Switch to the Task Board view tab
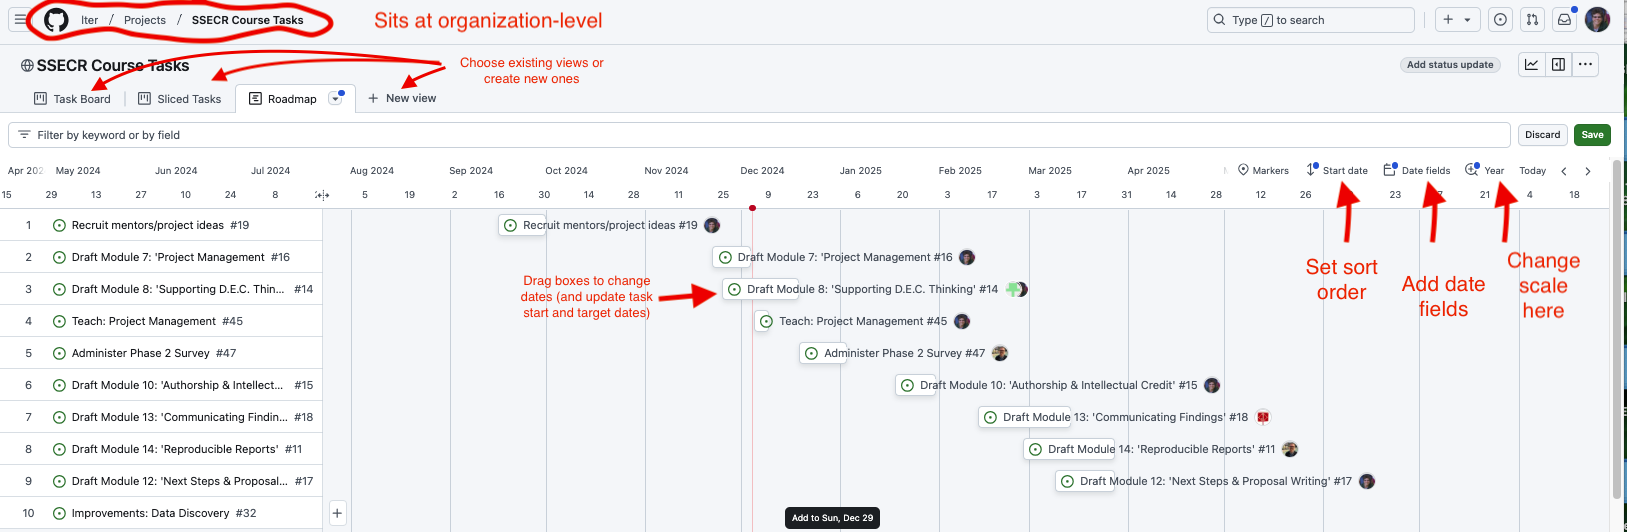 tap(72, 99)
